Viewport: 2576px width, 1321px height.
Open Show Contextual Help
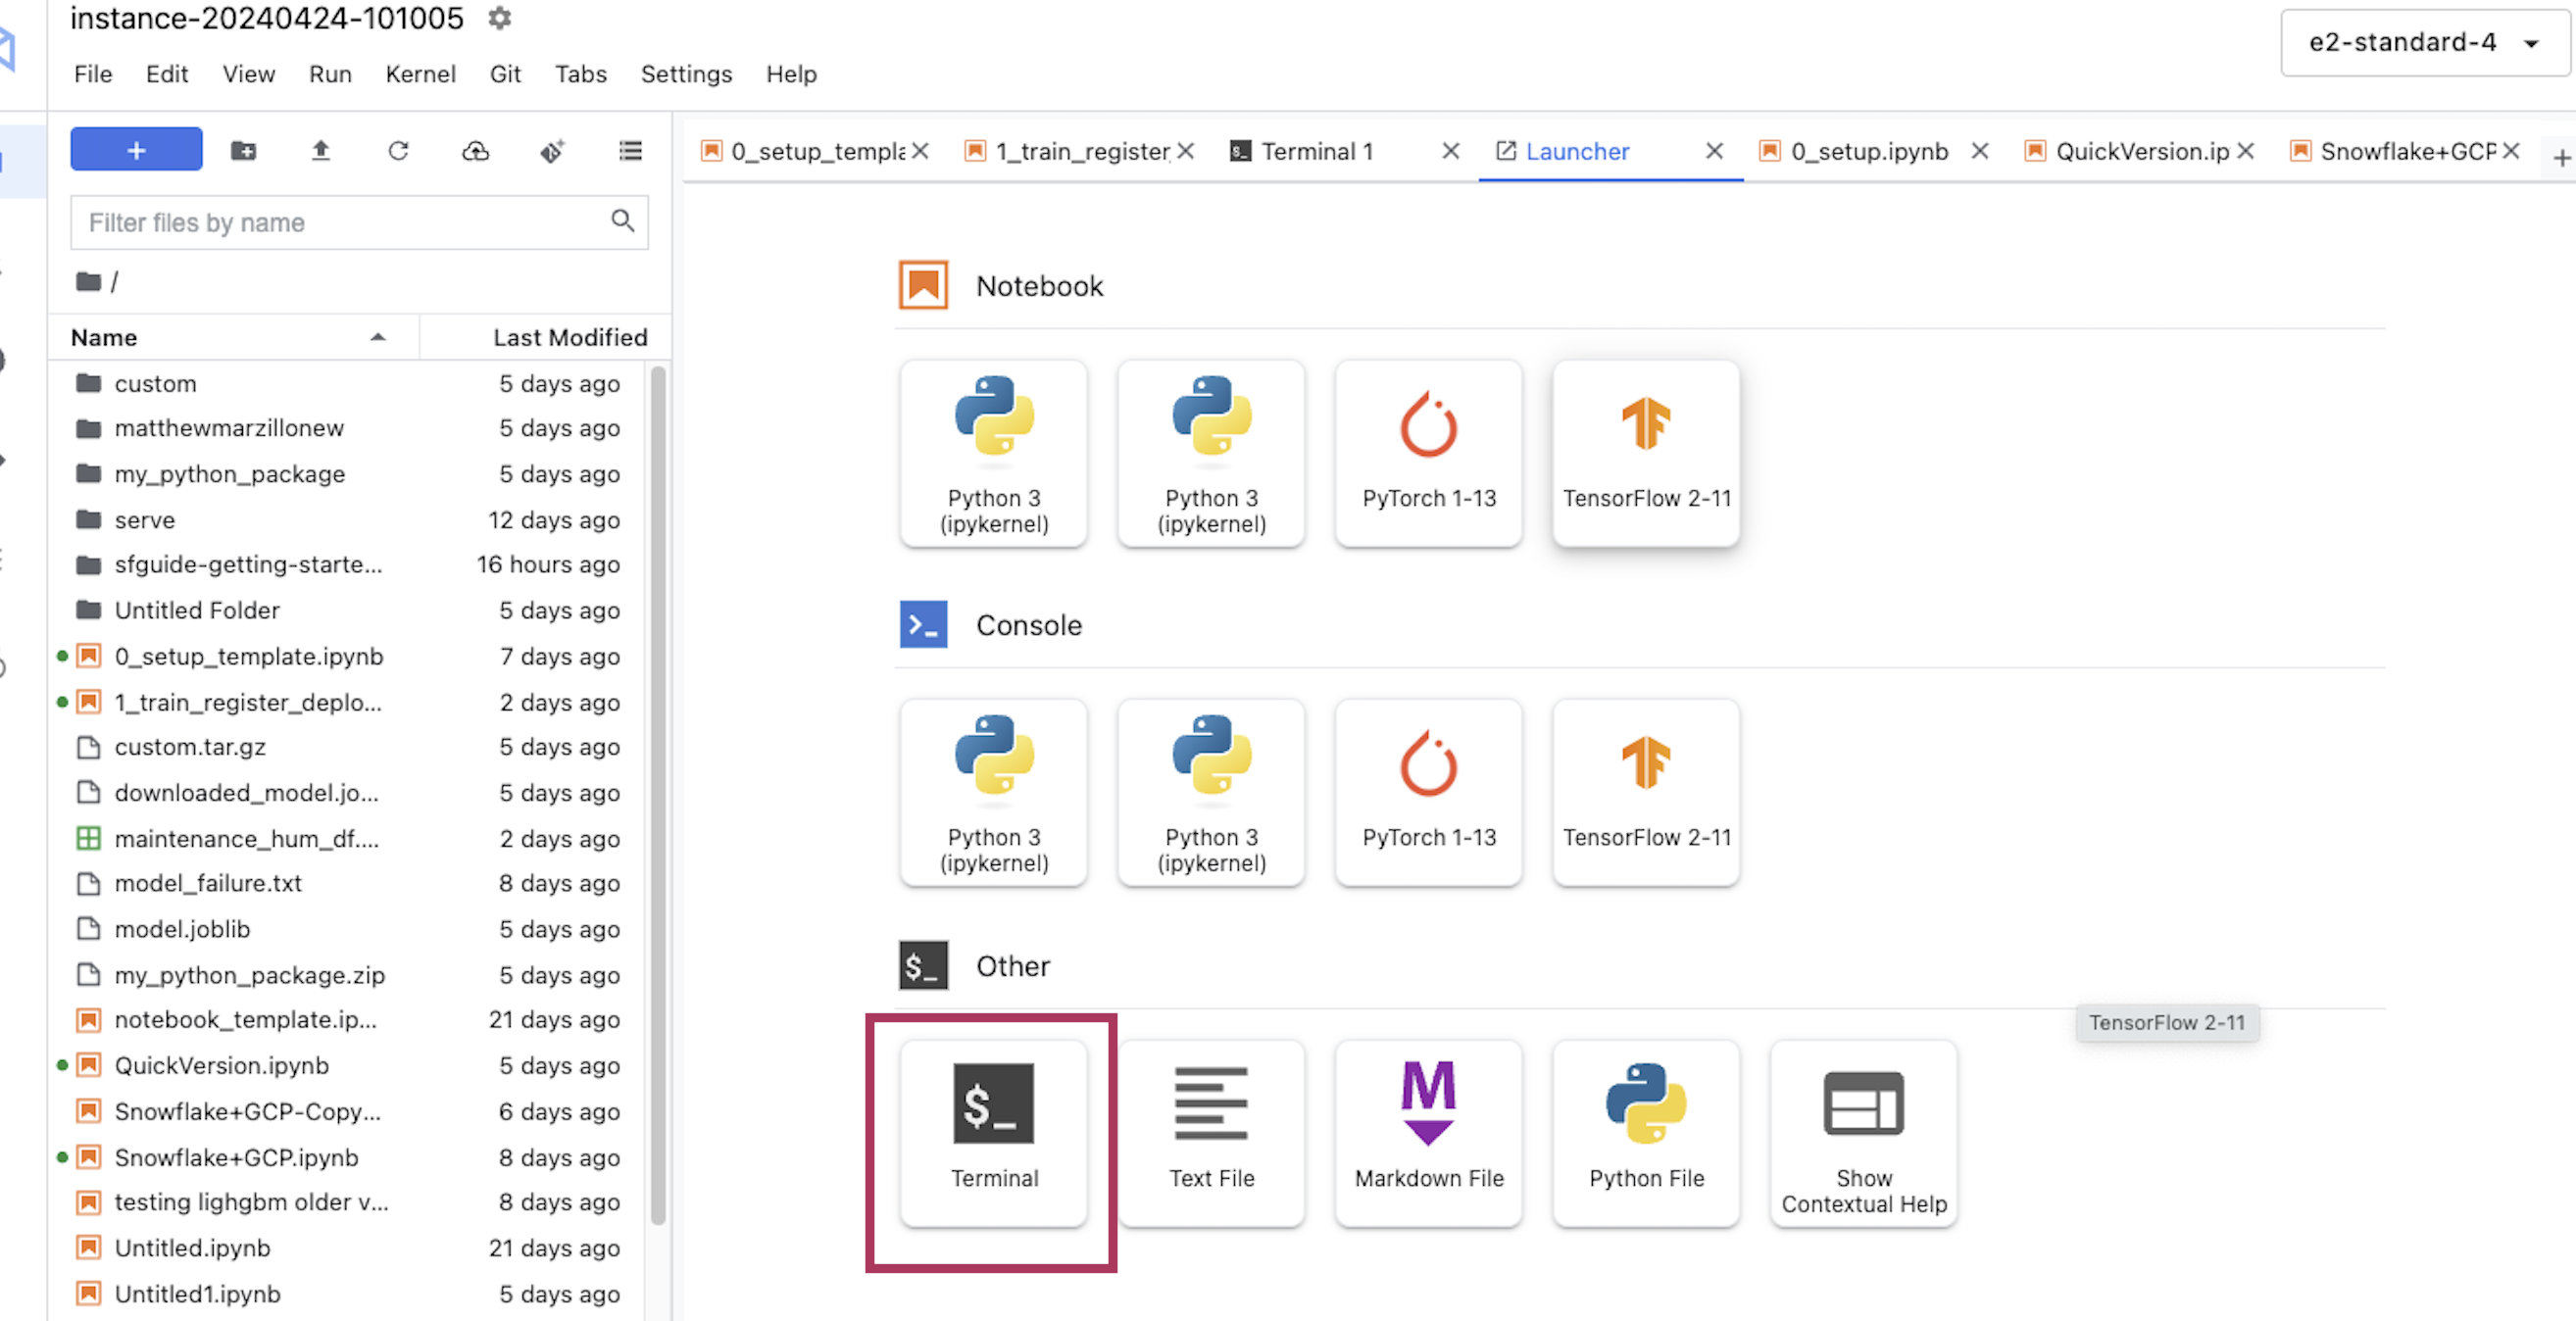(x=1863, y=1132)
